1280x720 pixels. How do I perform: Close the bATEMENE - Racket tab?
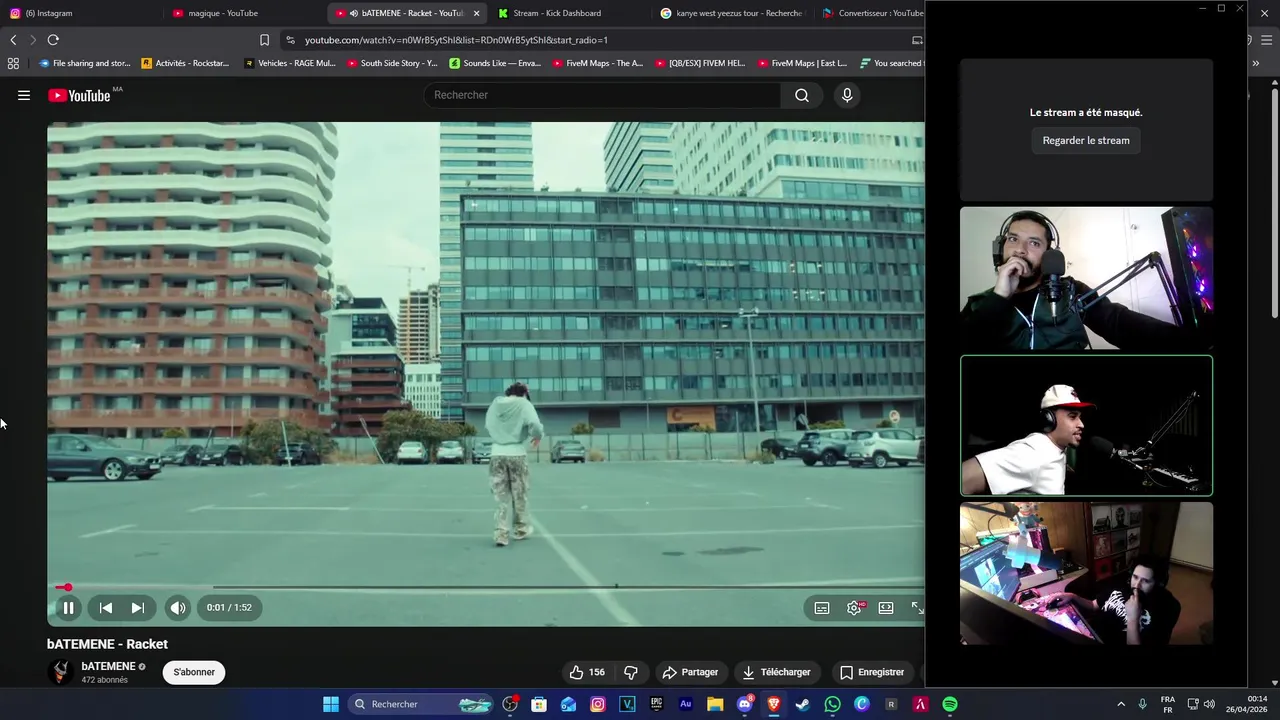pyautogui.click(x=476, y=13)
